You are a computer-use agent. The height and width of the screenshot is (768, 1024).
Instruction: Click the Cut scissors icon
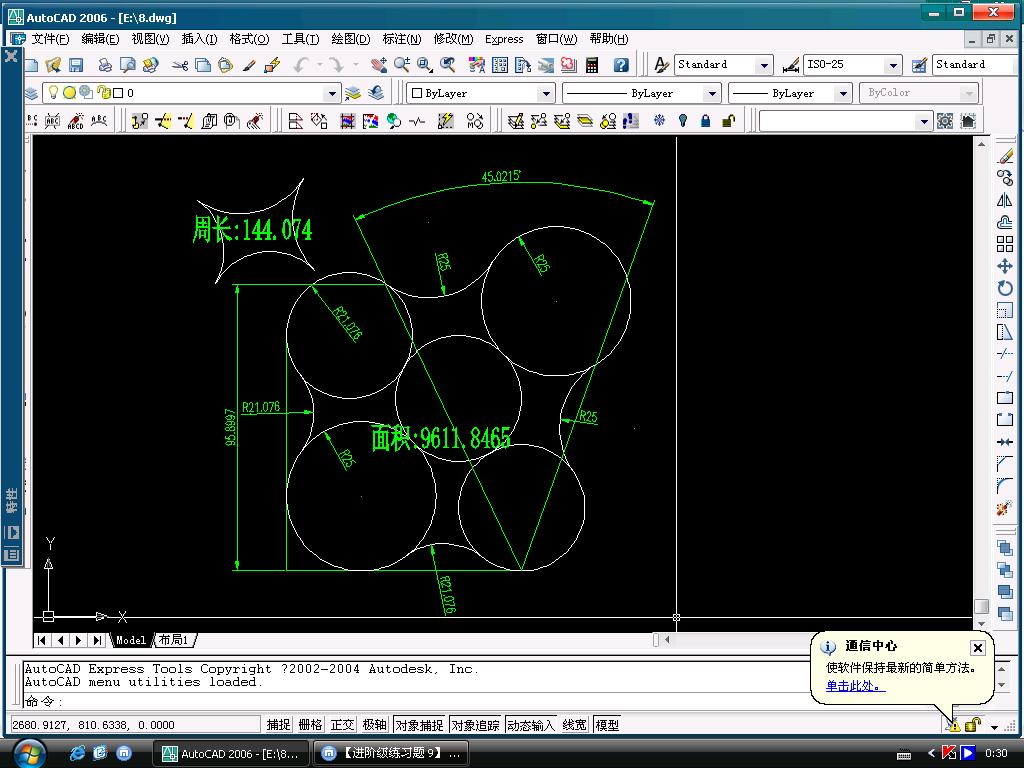(180, 65)
